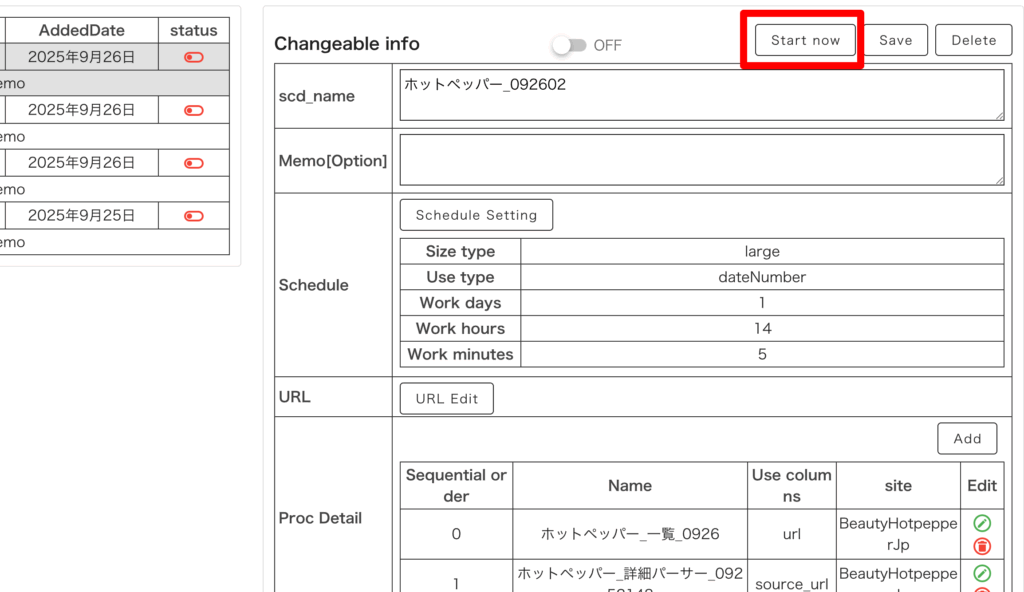The height and width of the screenshot is (592, 1024).
Task: Click the status column header
Action: coord(194,31)
